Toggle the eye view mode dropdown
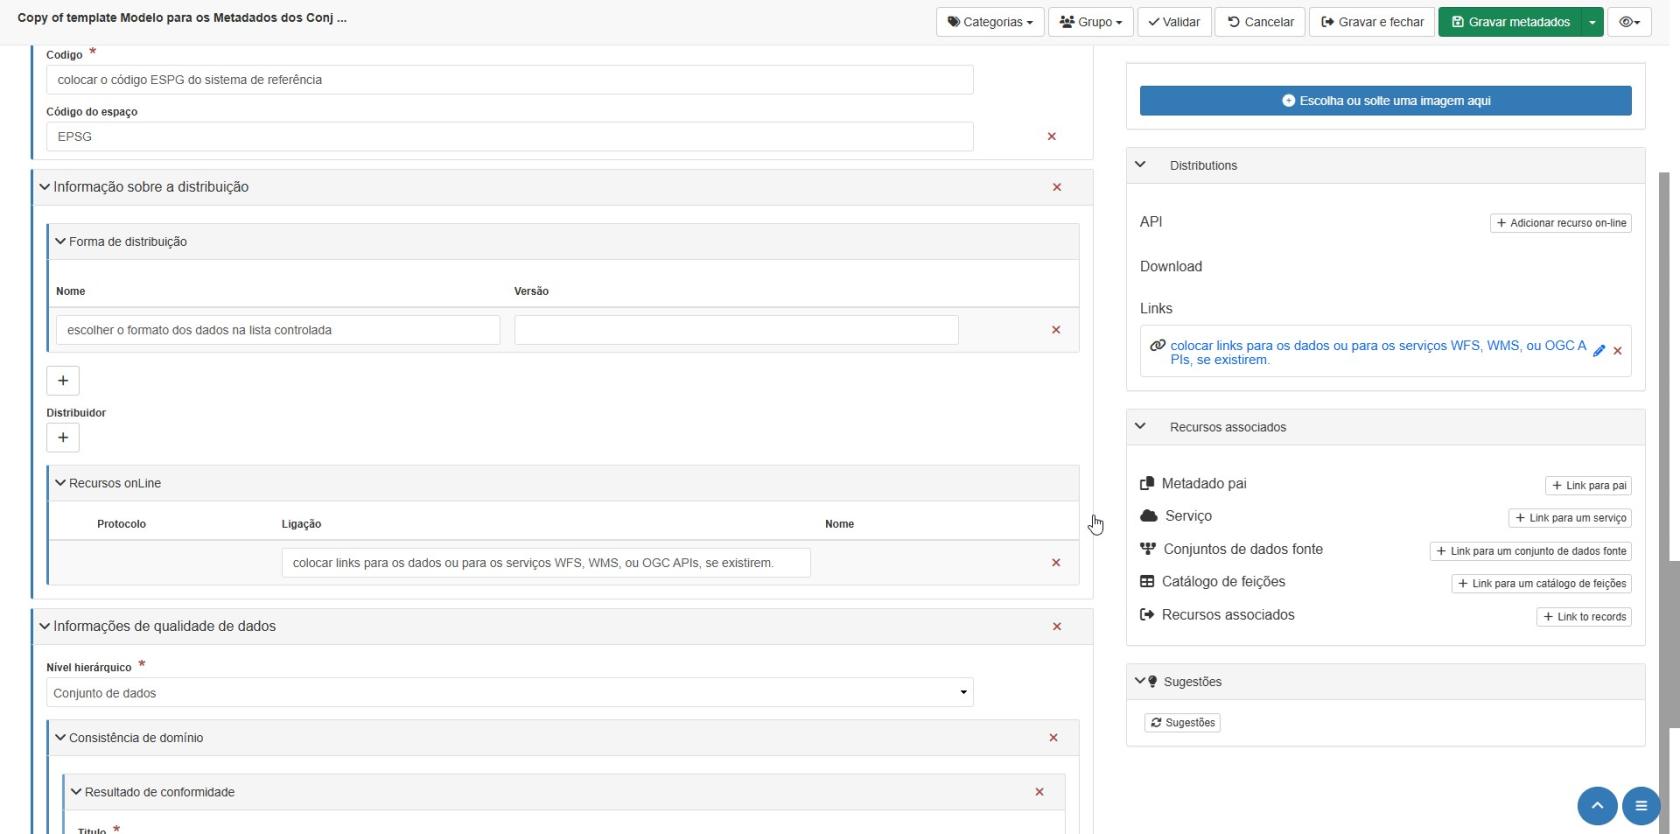 click(1629, 22)
